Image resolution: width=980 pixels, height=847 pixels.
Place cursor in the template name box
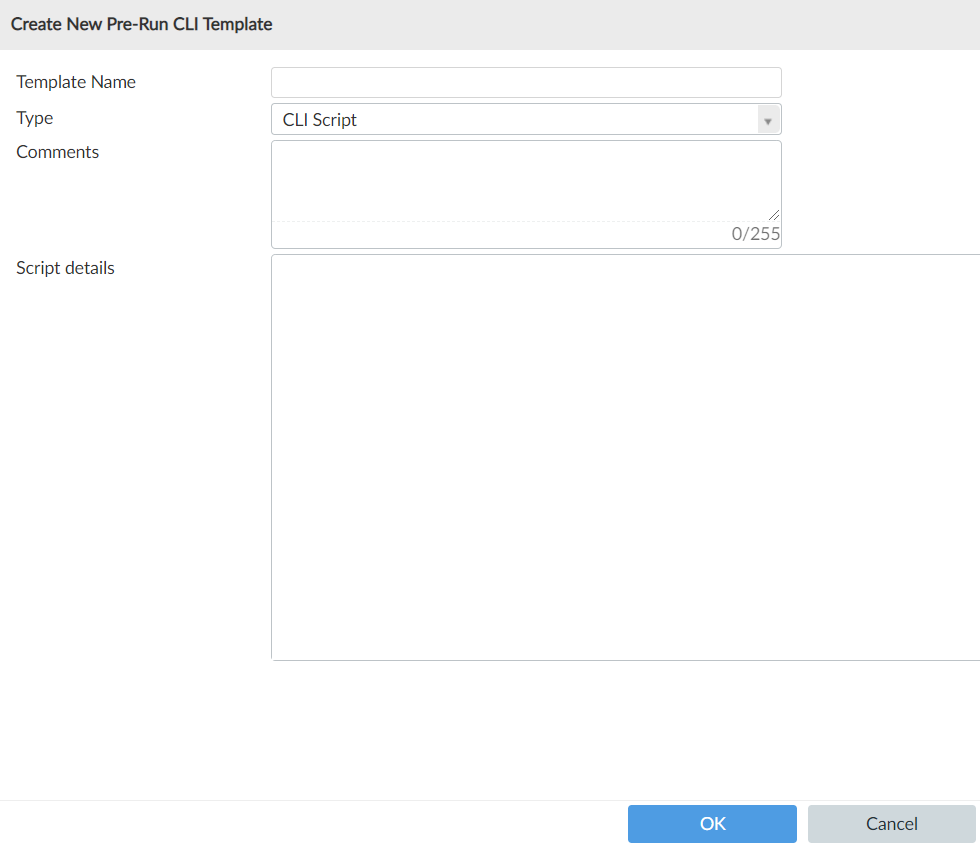(x=526, y=82)
